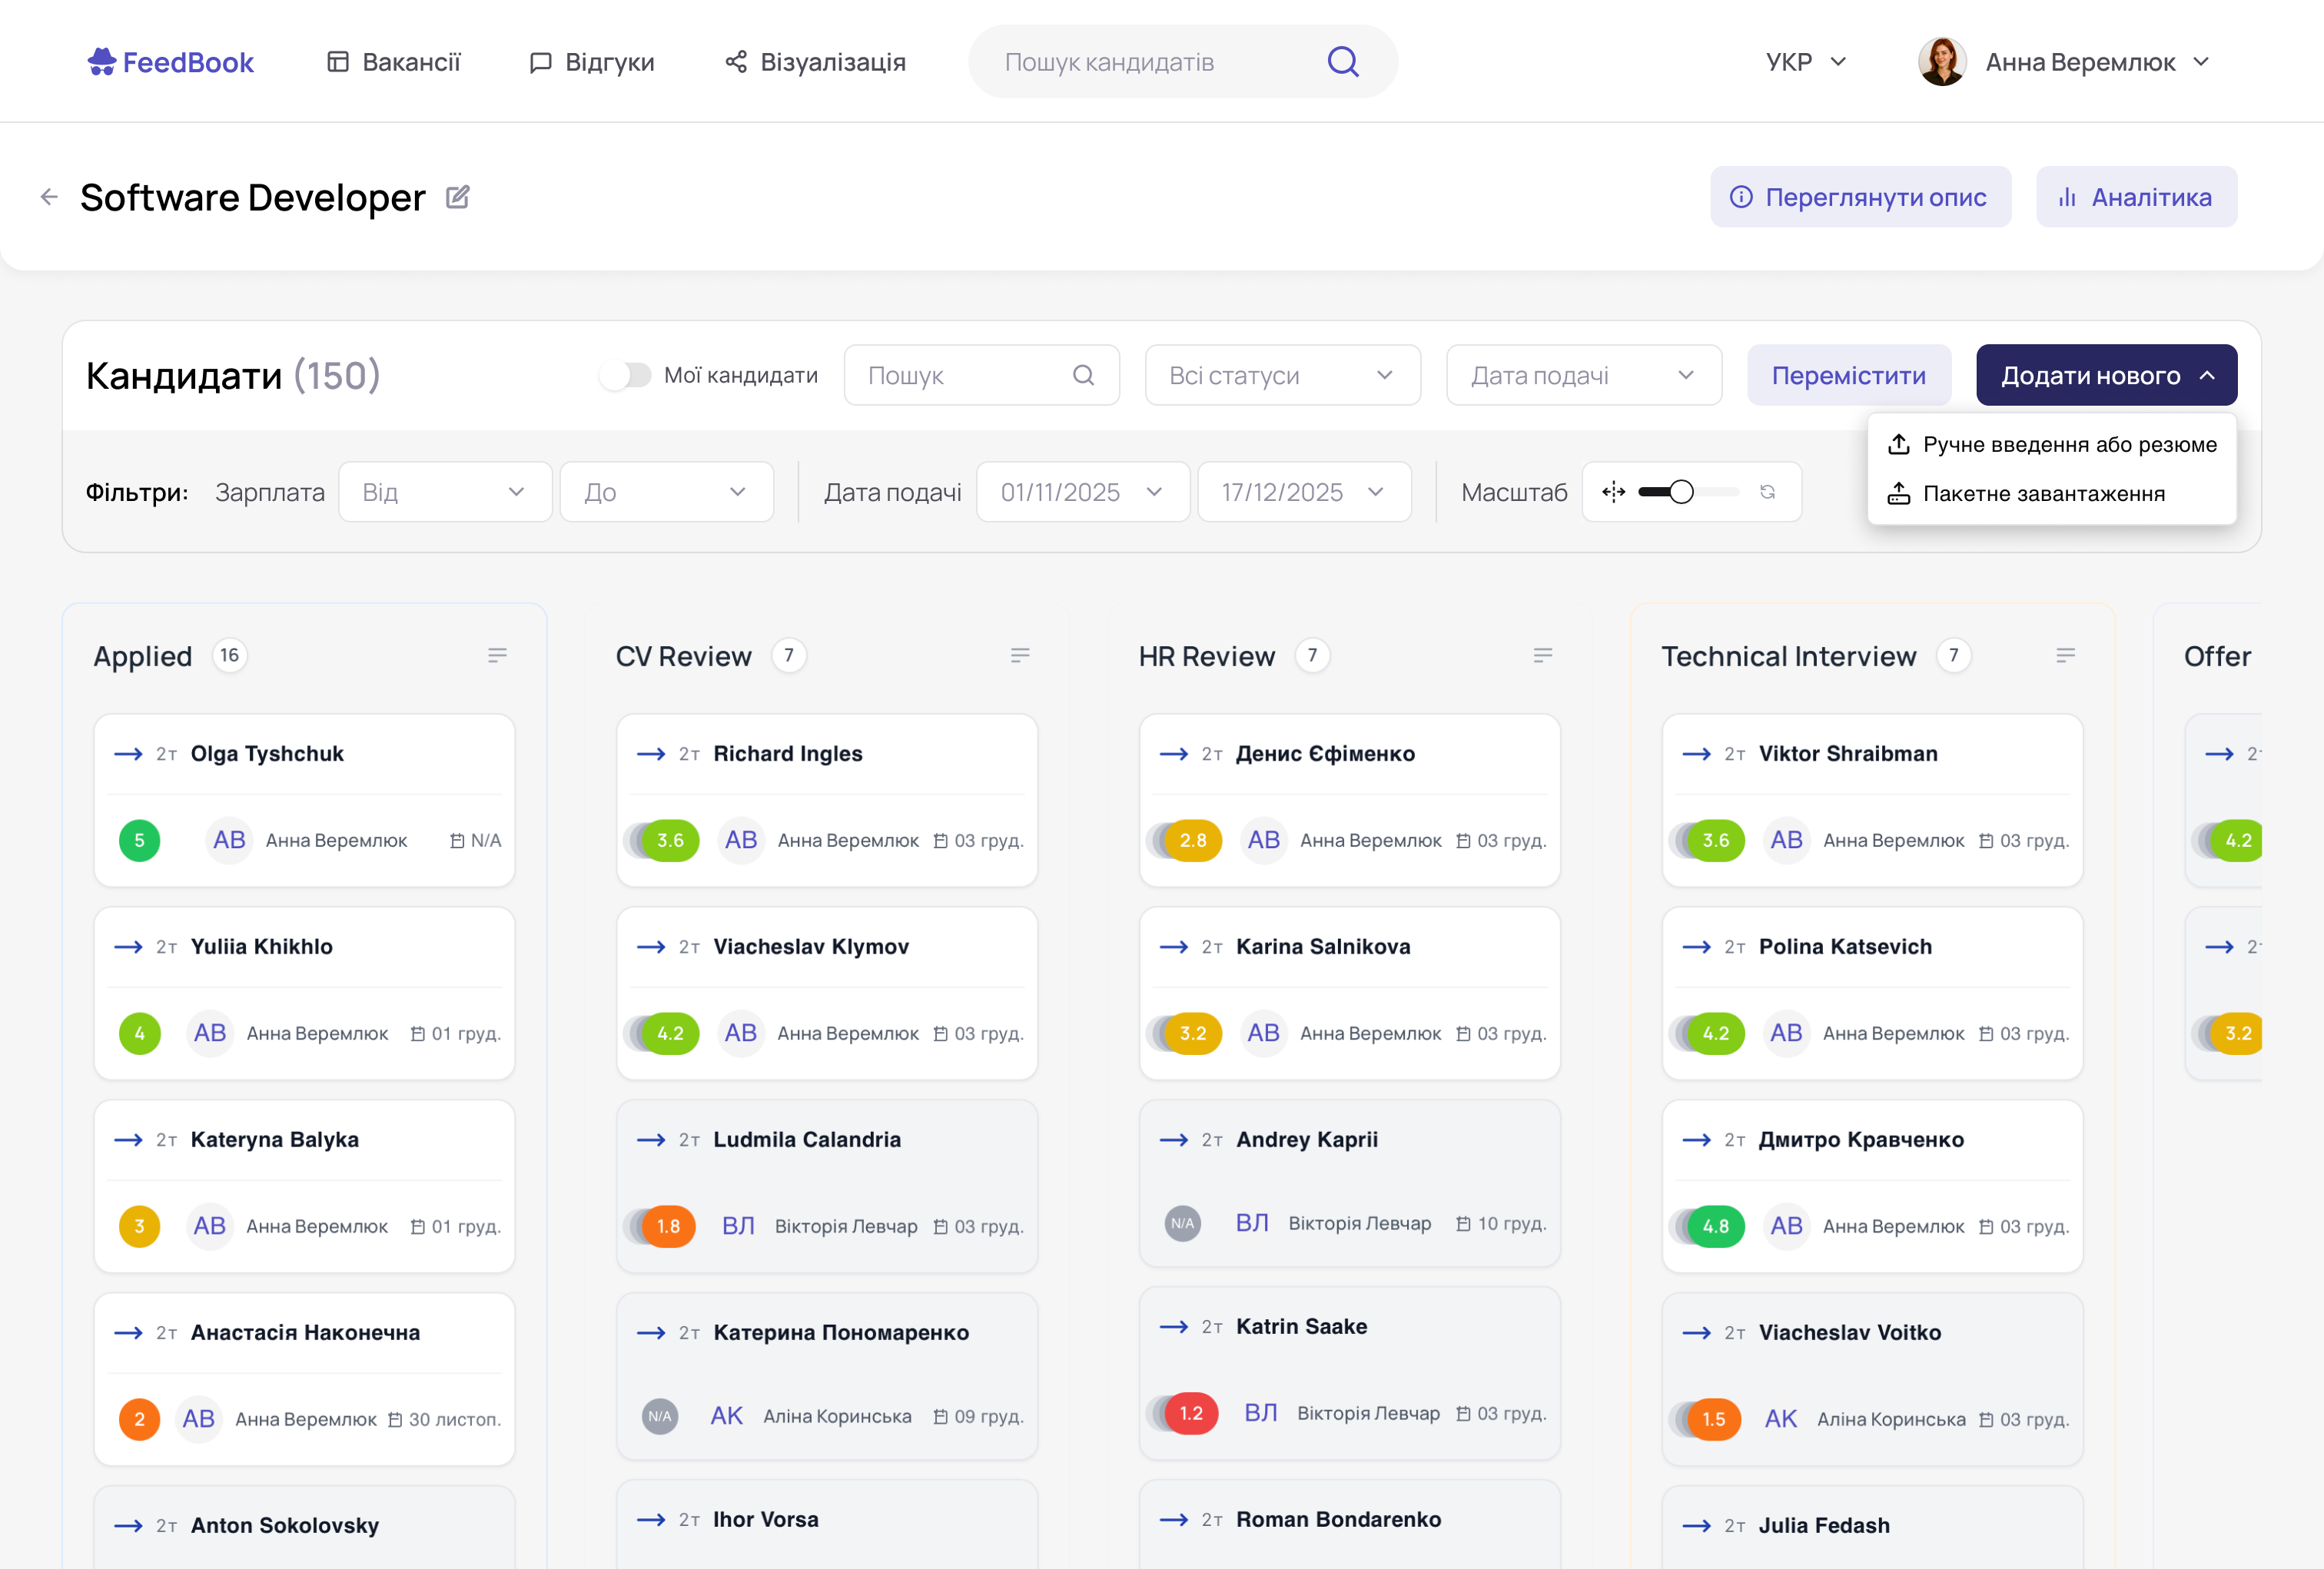Viewport: 2324px width, 1569px height.
Task: Click the reset icon next to Масштаб slider
Action: coord(1768,492)
